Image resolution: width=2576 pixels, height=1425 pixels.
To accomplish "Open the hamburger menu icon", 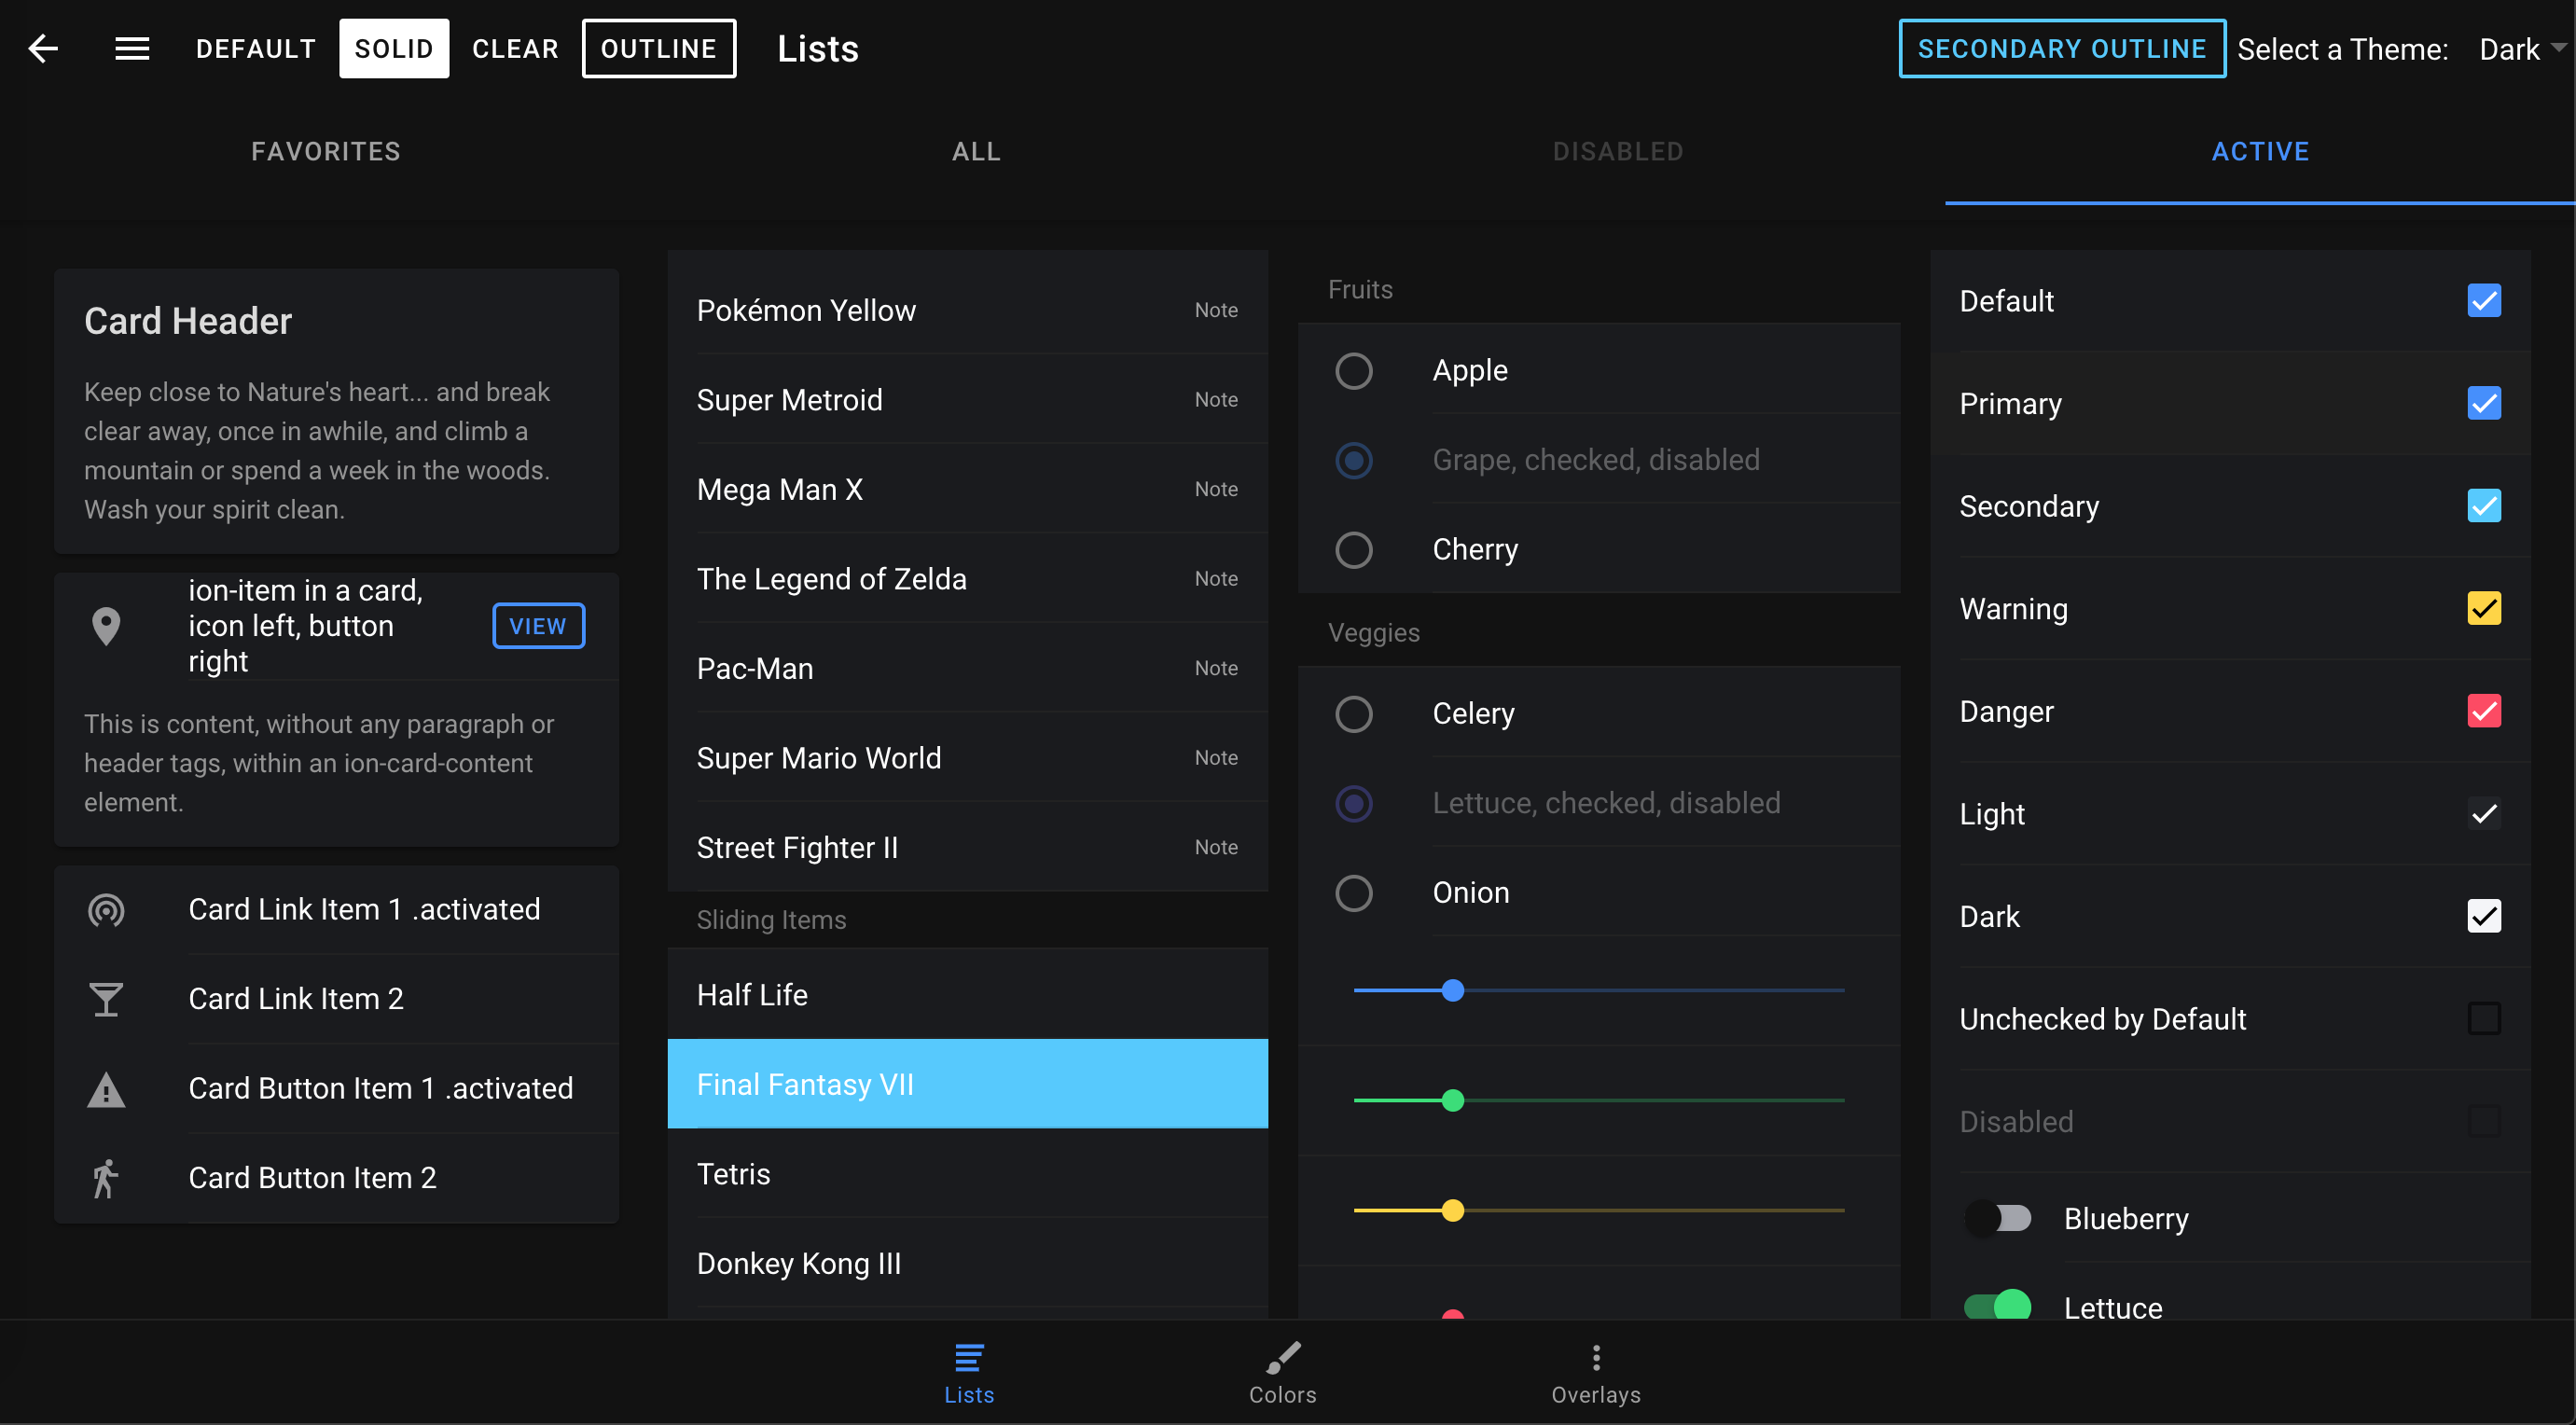I will 132,48.
